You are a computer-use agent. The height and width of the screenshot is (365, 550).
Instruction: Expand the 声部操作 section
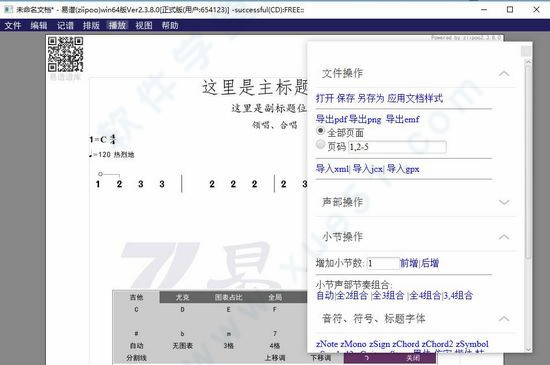point(504,202)
